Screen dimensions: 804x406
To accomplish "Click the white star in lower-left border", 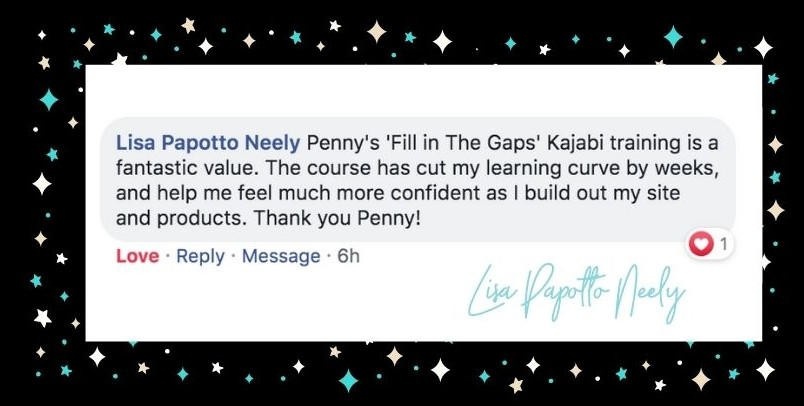I will click(x=42, y=317).
